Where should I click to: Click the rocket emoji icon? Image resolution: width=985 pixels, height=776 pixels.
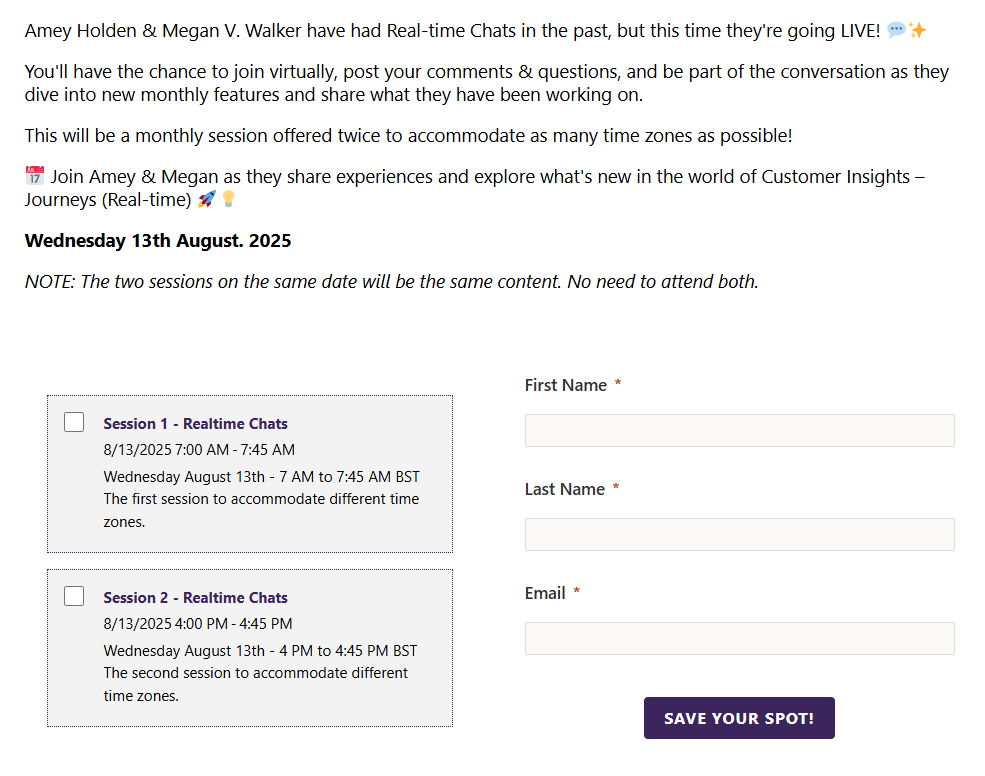[206, 199]
